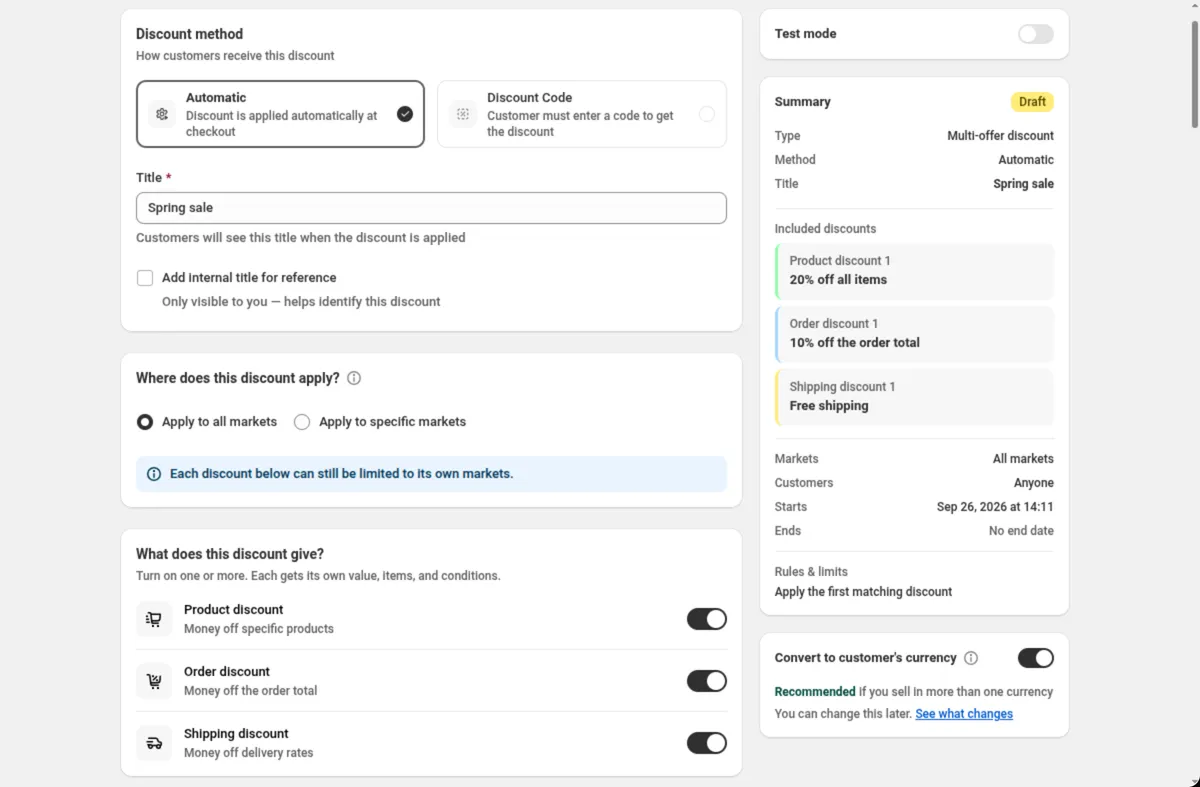Click the Discount Code method icon
Screen dimensions: 1200x787
click(463, 114)
